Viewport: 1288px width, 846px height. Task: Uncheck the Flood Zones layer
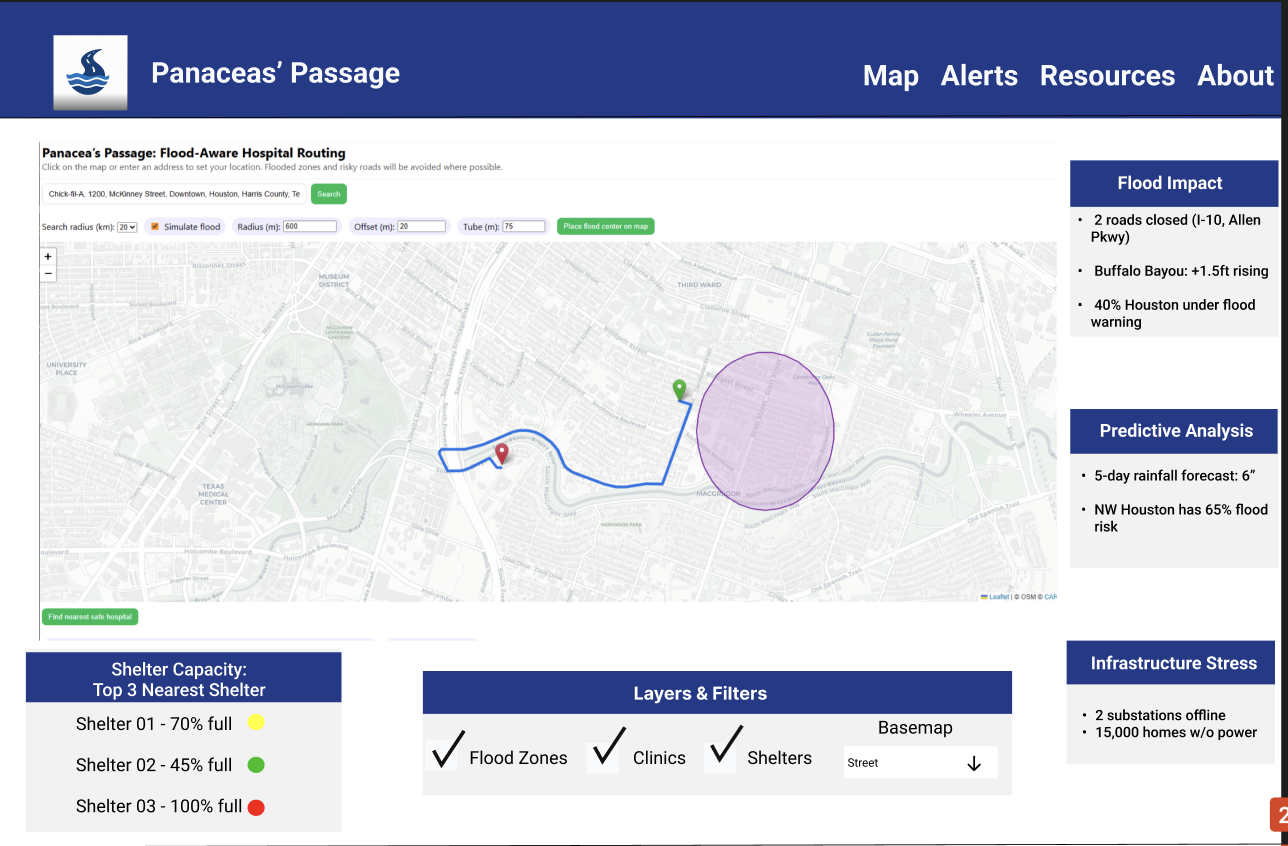[447, 750]
